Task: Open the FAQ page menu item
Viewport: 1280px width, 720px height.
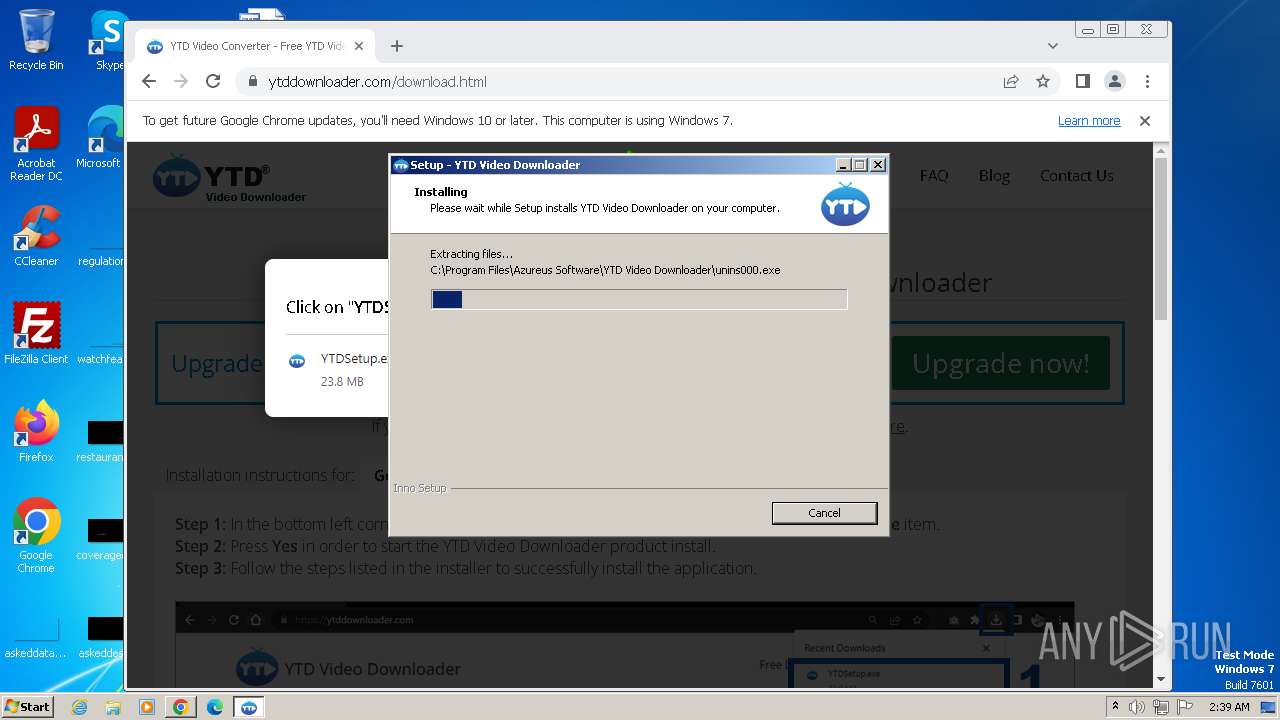Action: 934,175
